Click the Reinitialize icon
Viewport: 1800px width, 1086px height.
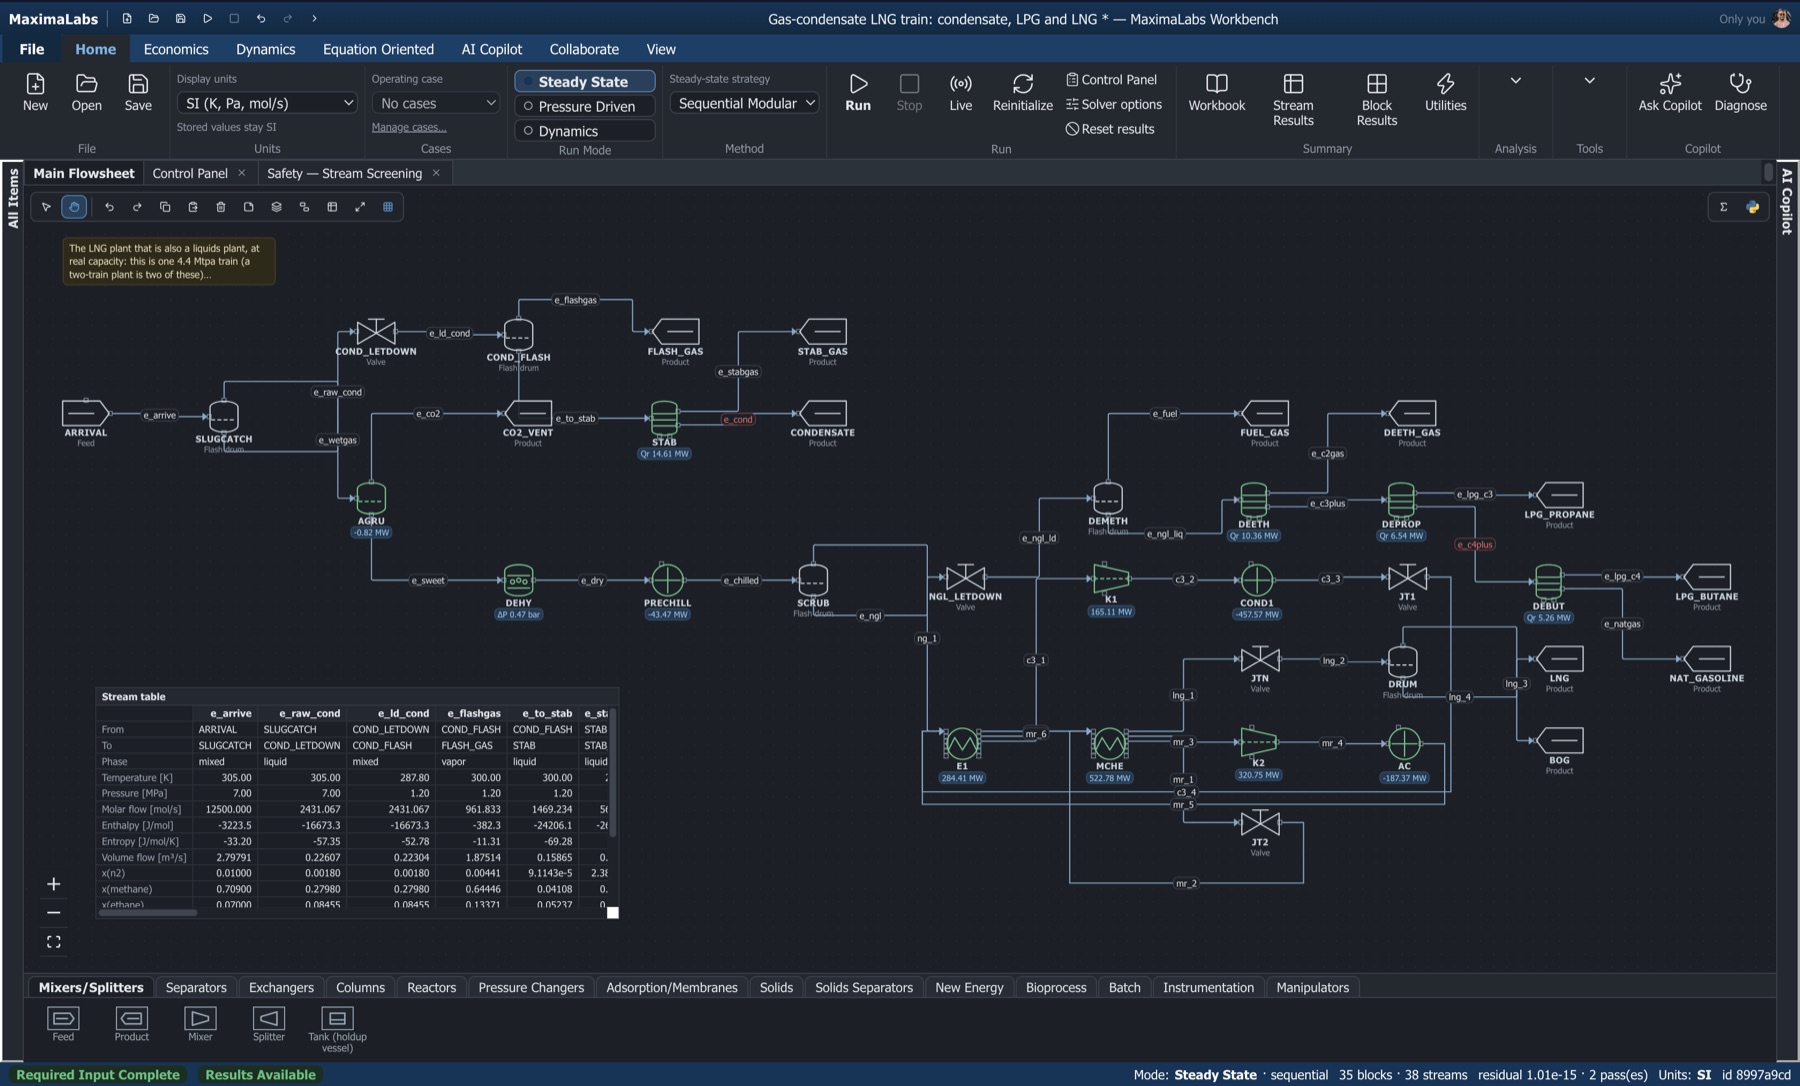(1022, 92)
